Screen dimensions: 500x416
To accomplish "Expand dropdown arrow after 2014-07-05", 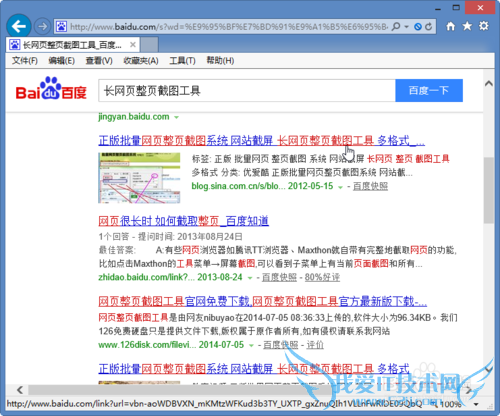I will tap(251, 345).
